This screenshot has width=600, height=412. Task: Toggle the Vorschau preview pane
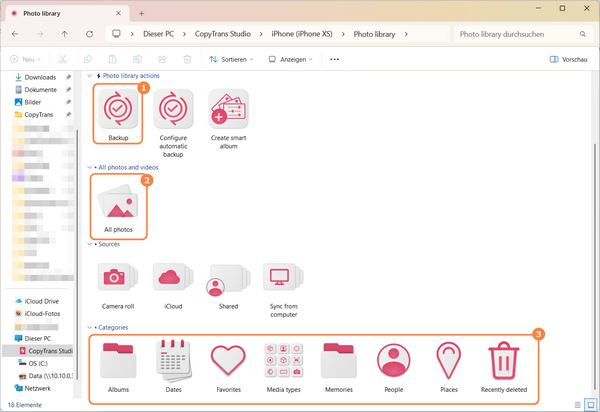click(x=568, y=59)
